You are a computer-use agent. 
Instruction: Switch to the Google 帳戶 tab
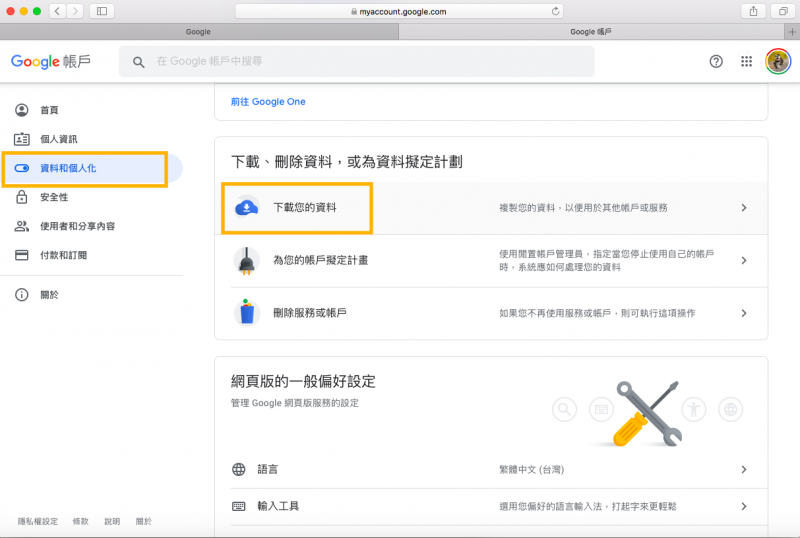point(591,32)
